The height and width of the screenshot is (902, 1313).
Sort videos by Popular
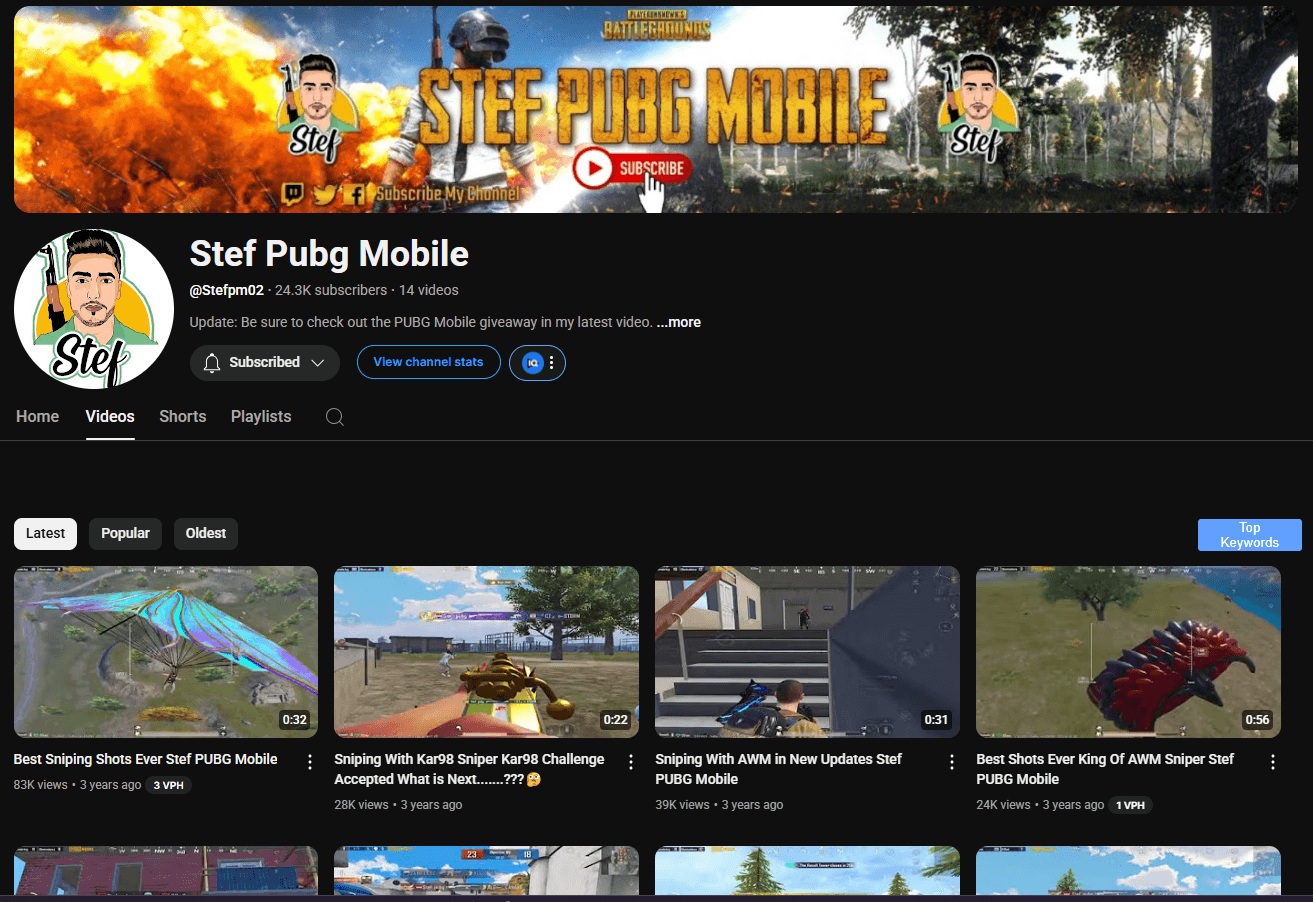[x=125, y=533]
